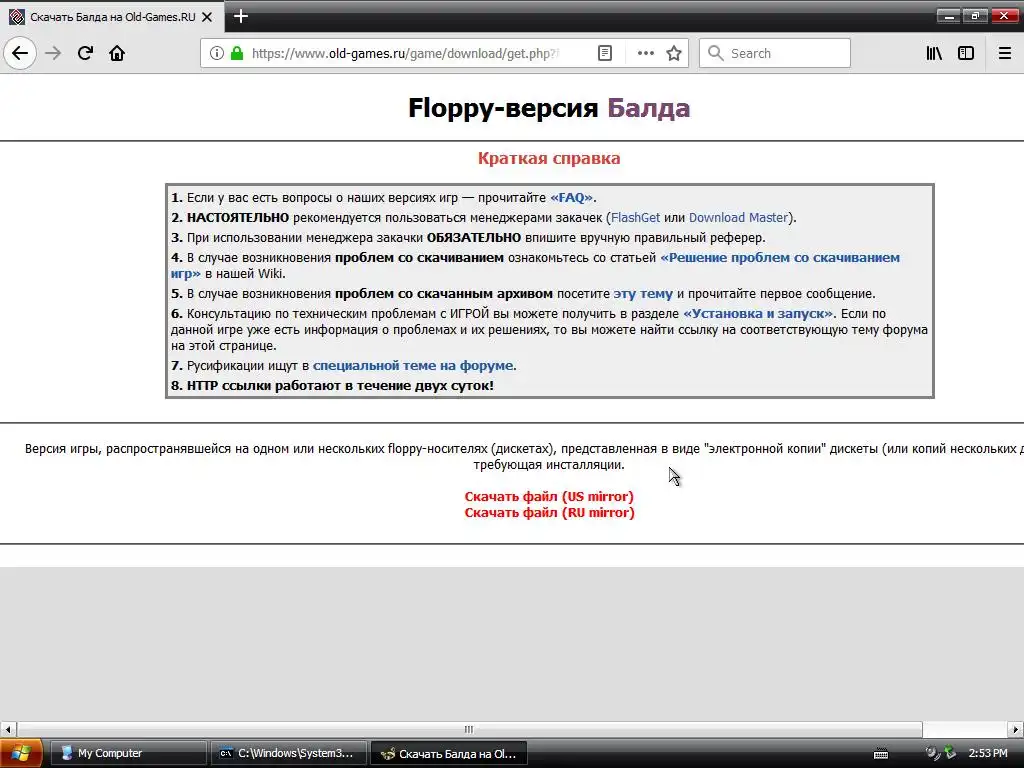Click the Floppy-версия heading text
This screenshot has height=768, width=1024.
(x=503, y=108)
